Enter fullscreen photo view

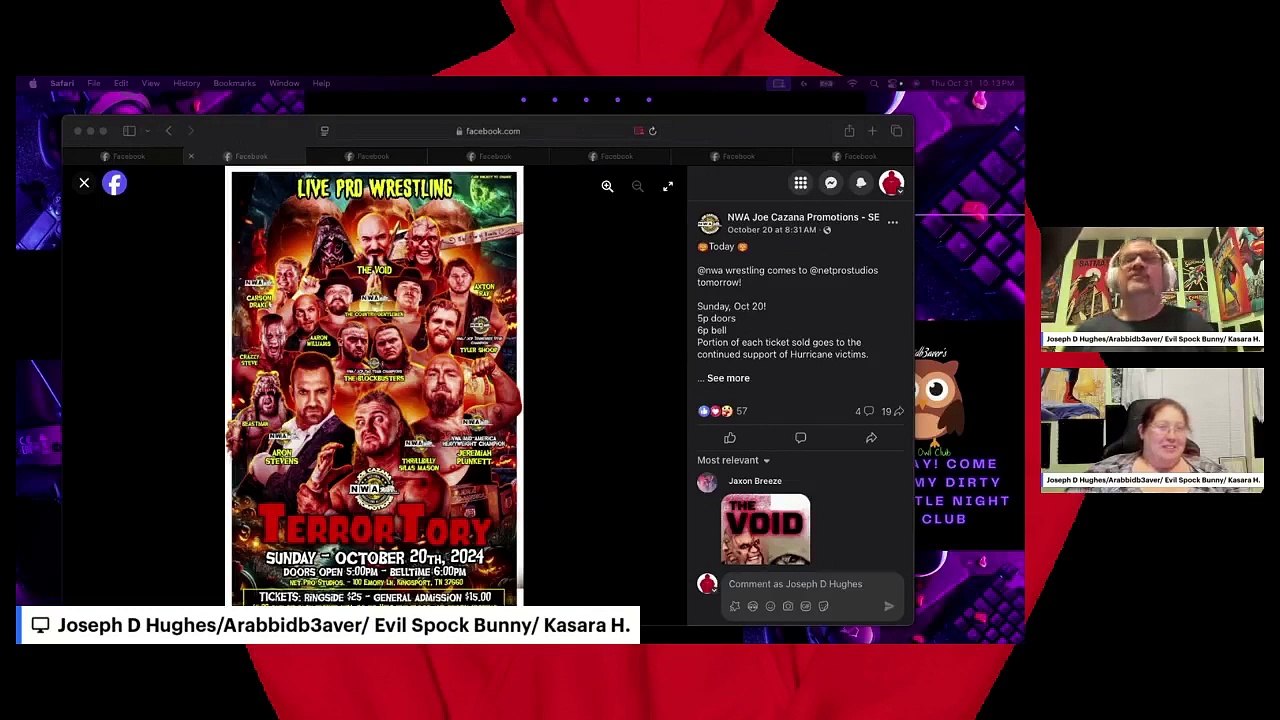point(668,186)
